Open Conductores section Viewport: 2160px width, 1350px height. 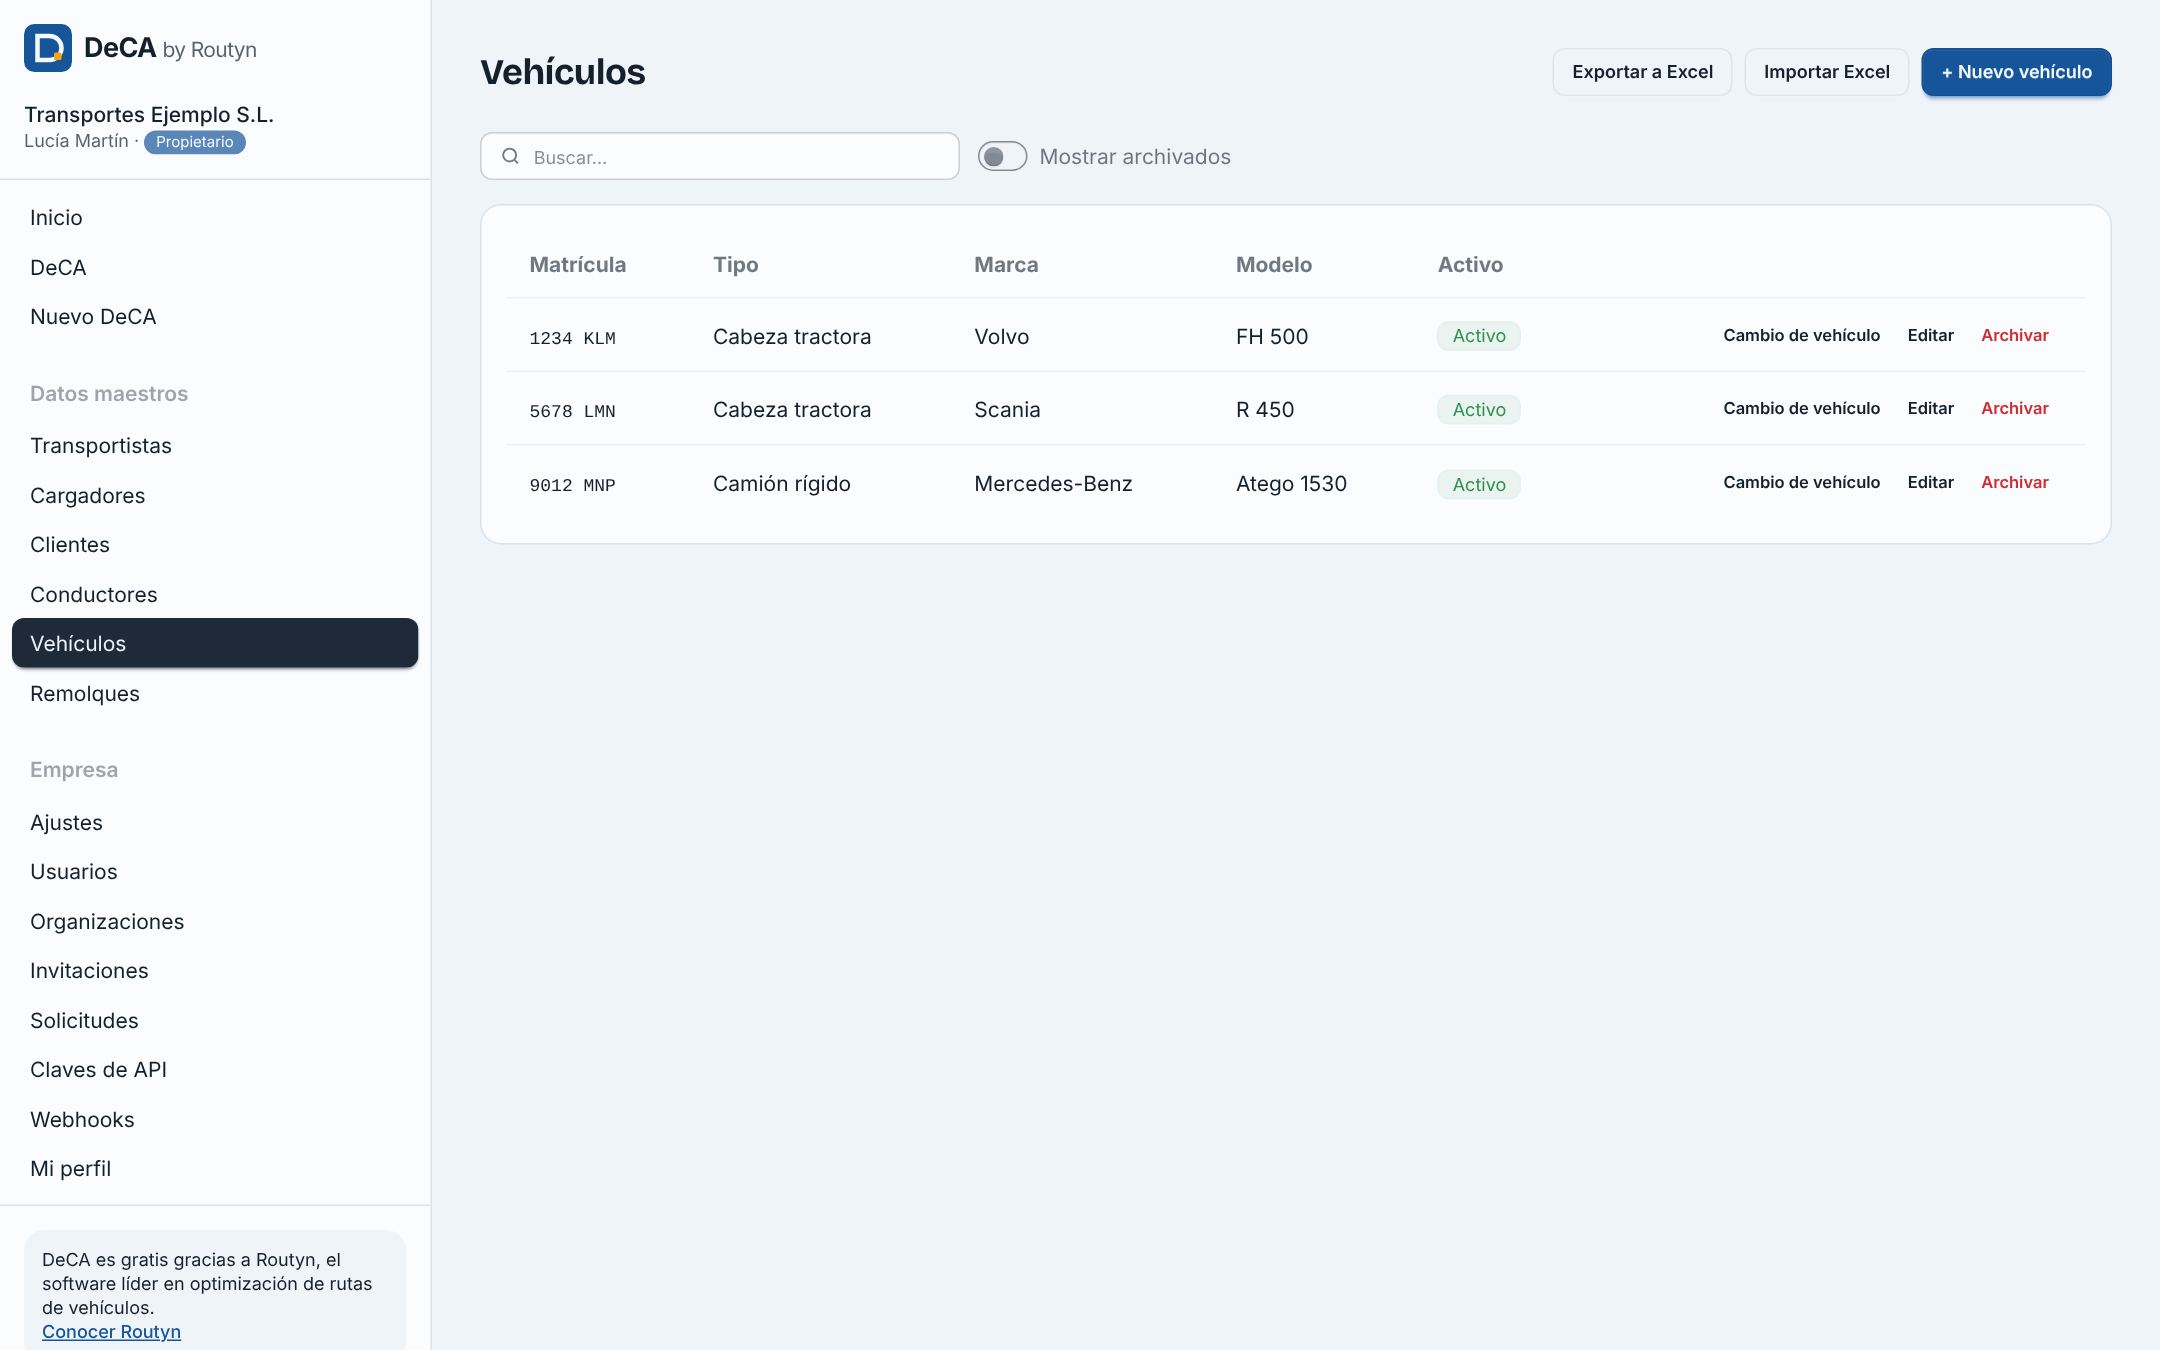(215, 594)
